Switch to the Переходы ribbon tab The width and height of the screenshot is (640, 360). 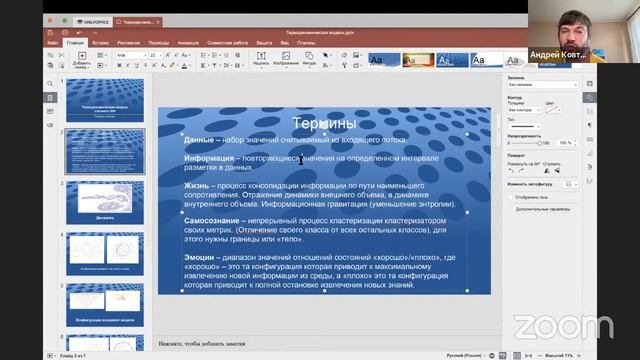[x=159, y=43]
